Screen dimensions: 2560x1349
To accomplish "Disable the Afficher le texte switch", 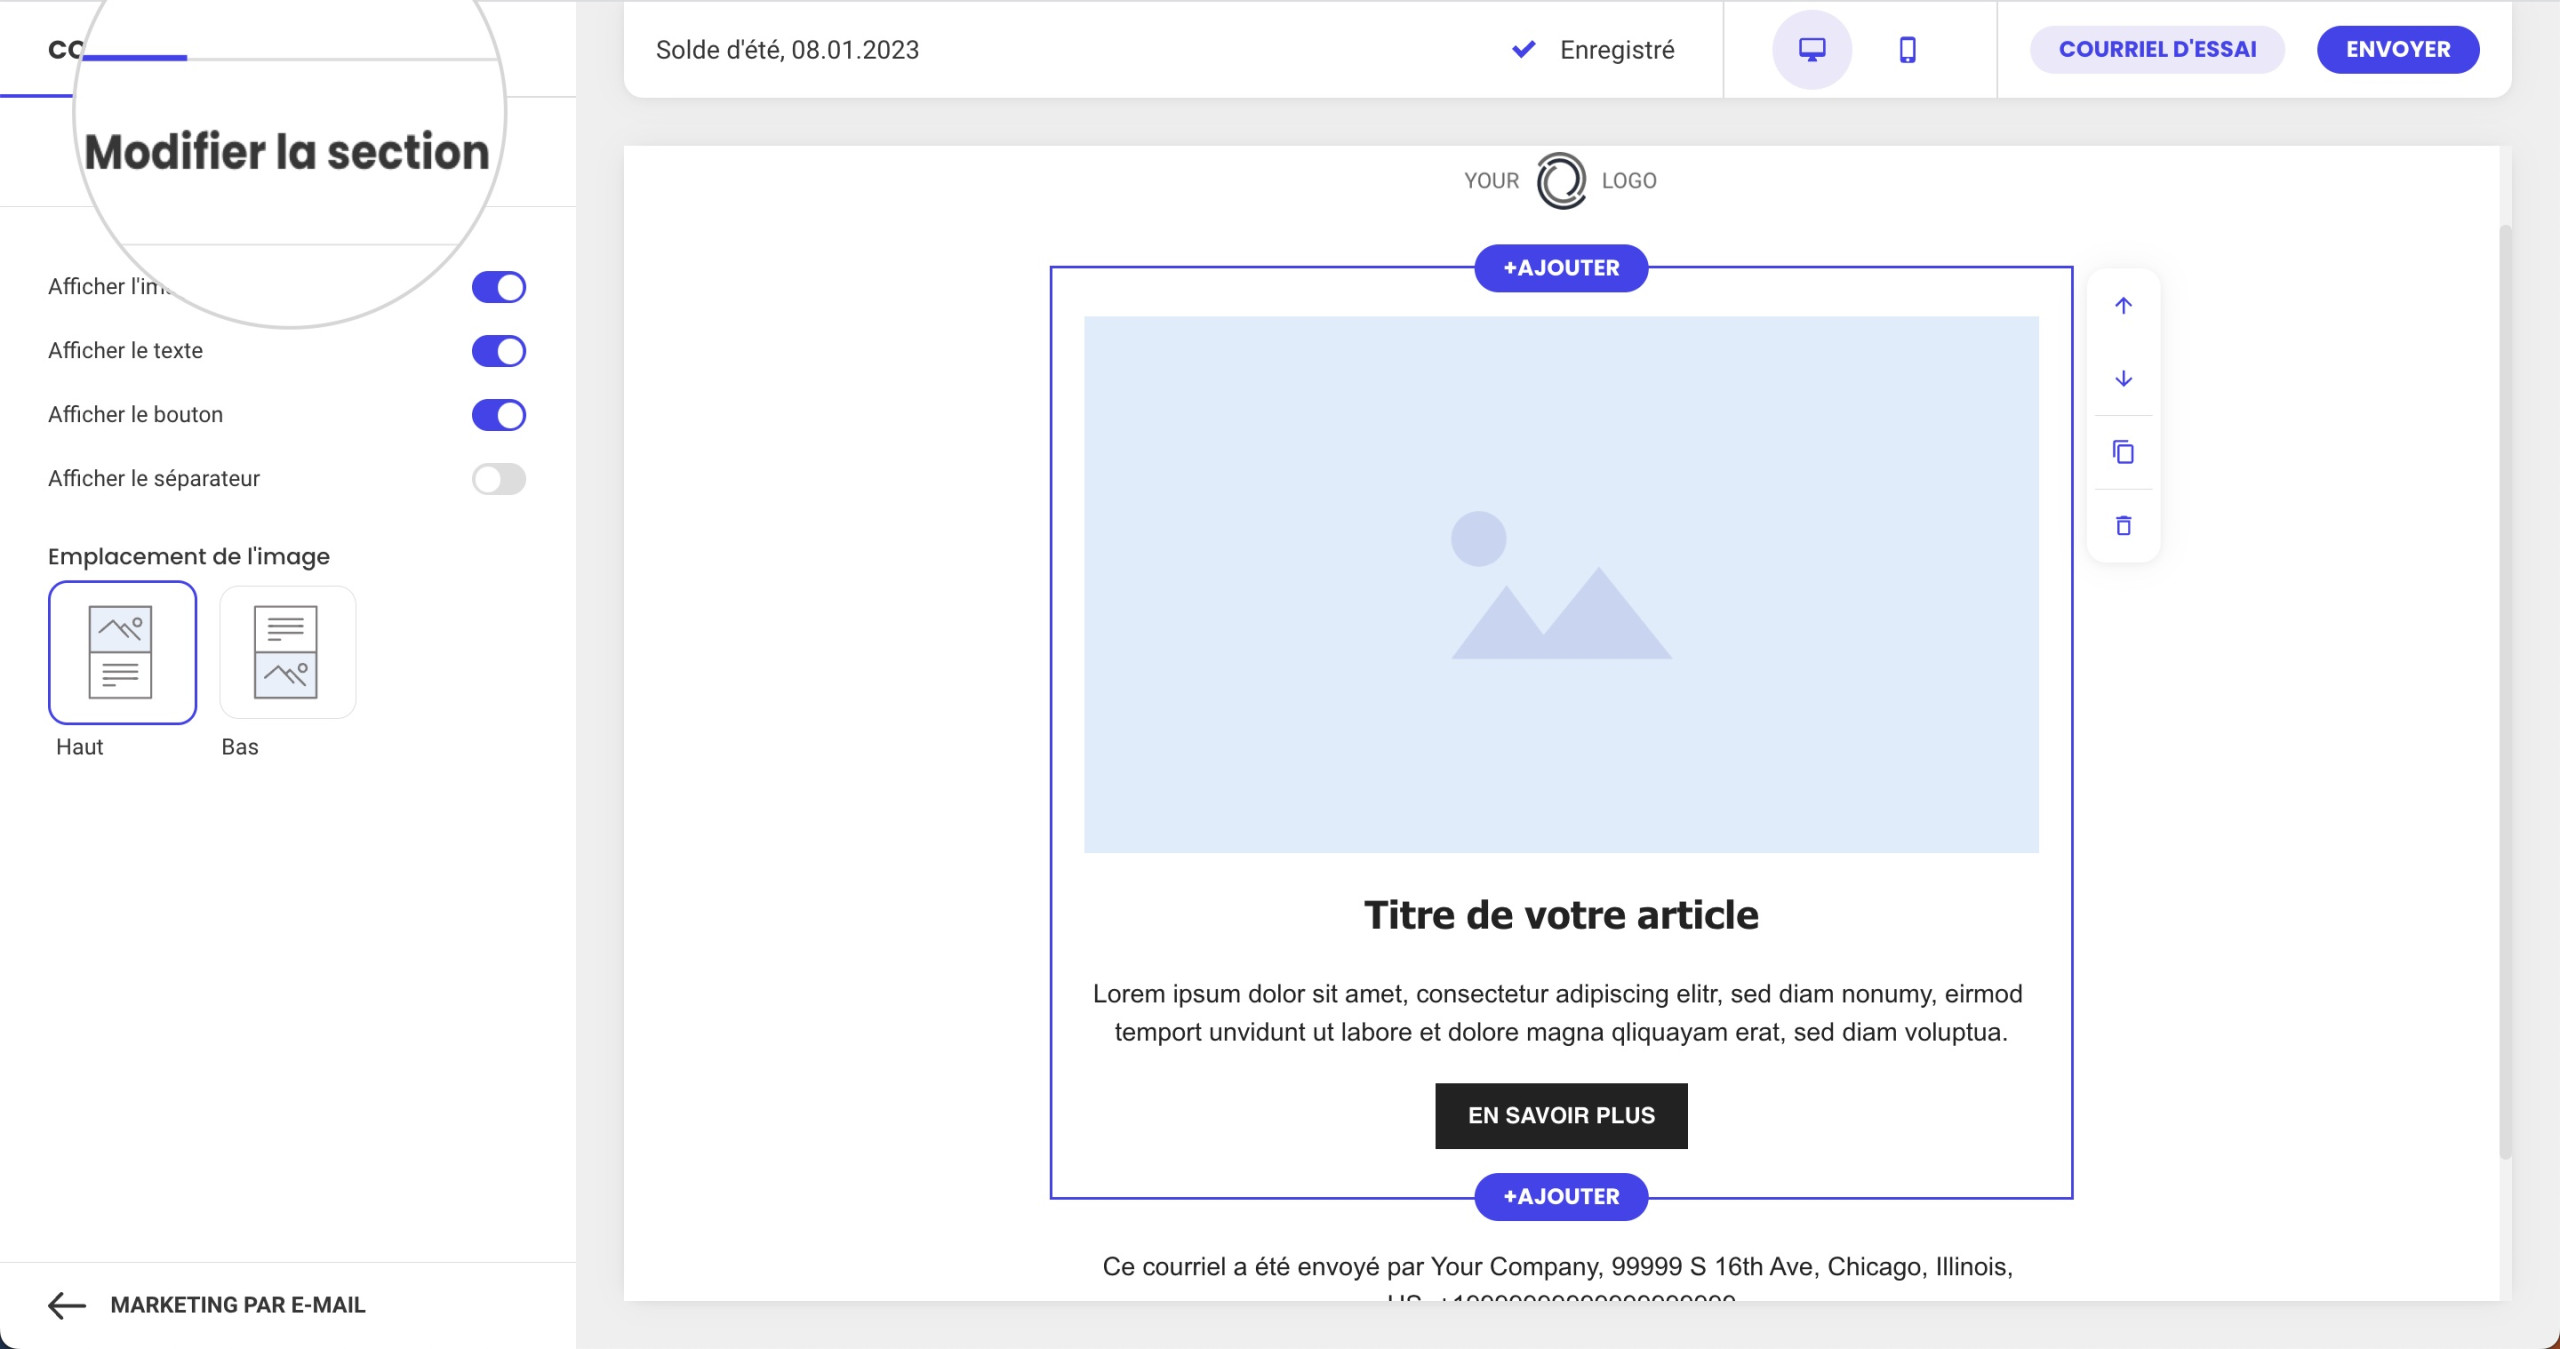I will 498,351.
